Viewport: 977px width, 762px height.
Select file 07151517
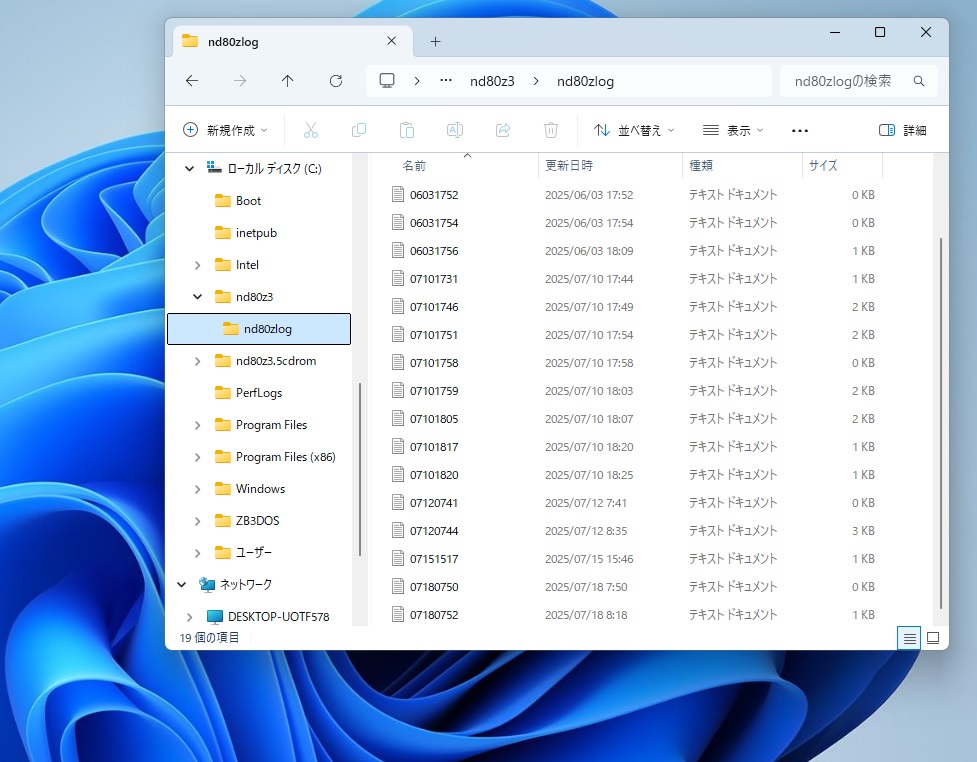tap(434, 559)
